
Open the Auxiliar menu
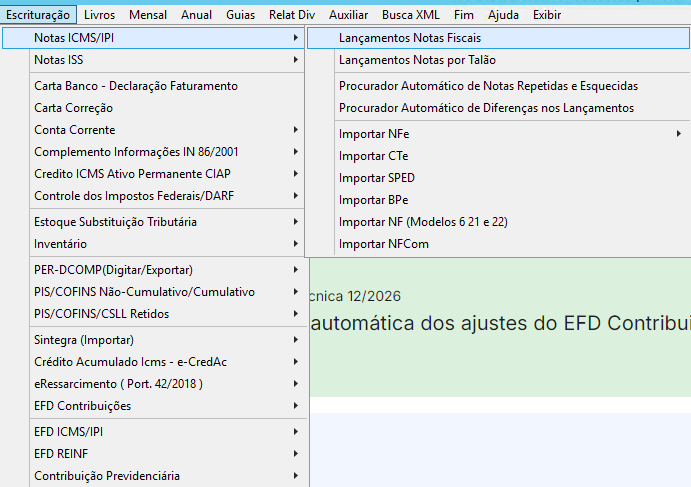349,15
